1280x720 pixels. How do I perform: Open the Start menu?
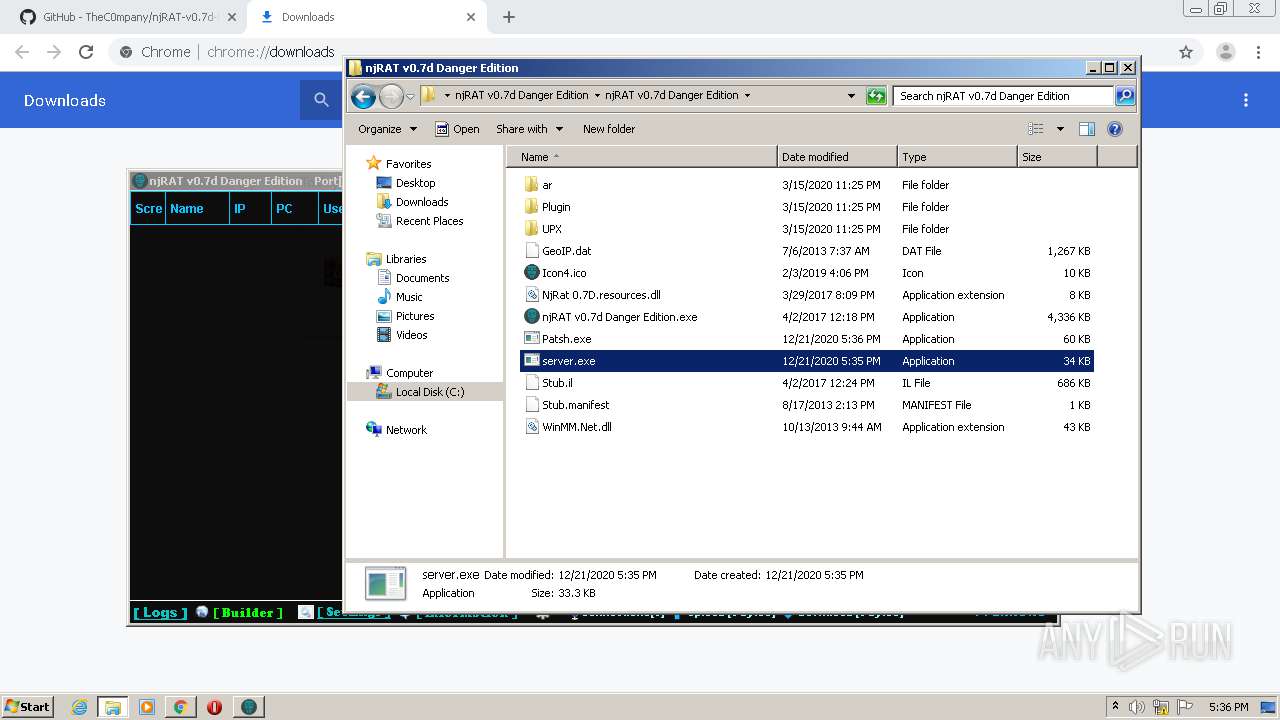click(27, 707)
